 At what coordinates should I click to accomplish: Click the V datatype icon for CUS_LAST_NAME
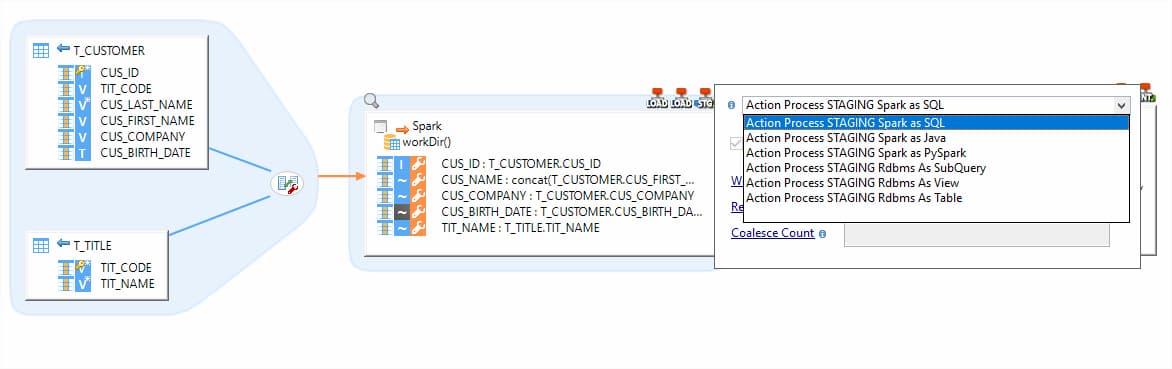point(83,105)
